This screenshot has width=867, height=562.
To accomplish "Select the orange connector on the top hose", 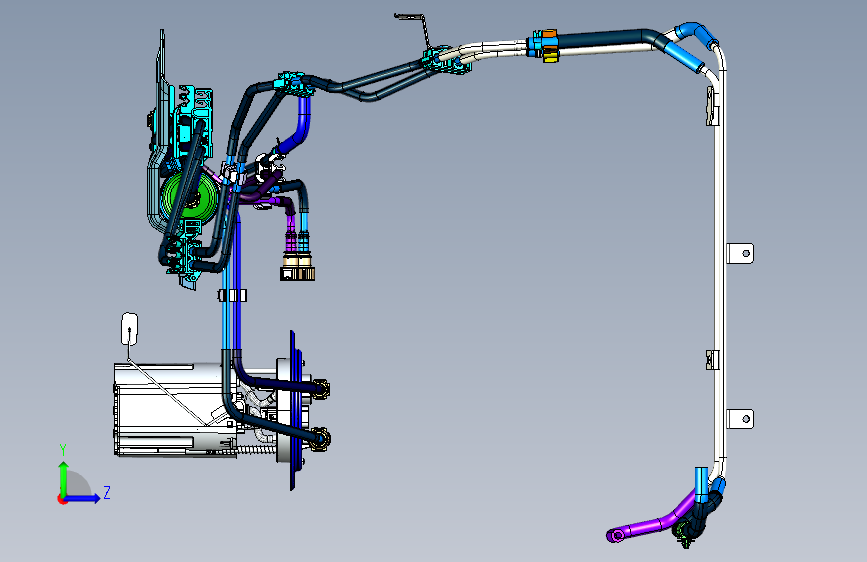I will click(549, 34).
